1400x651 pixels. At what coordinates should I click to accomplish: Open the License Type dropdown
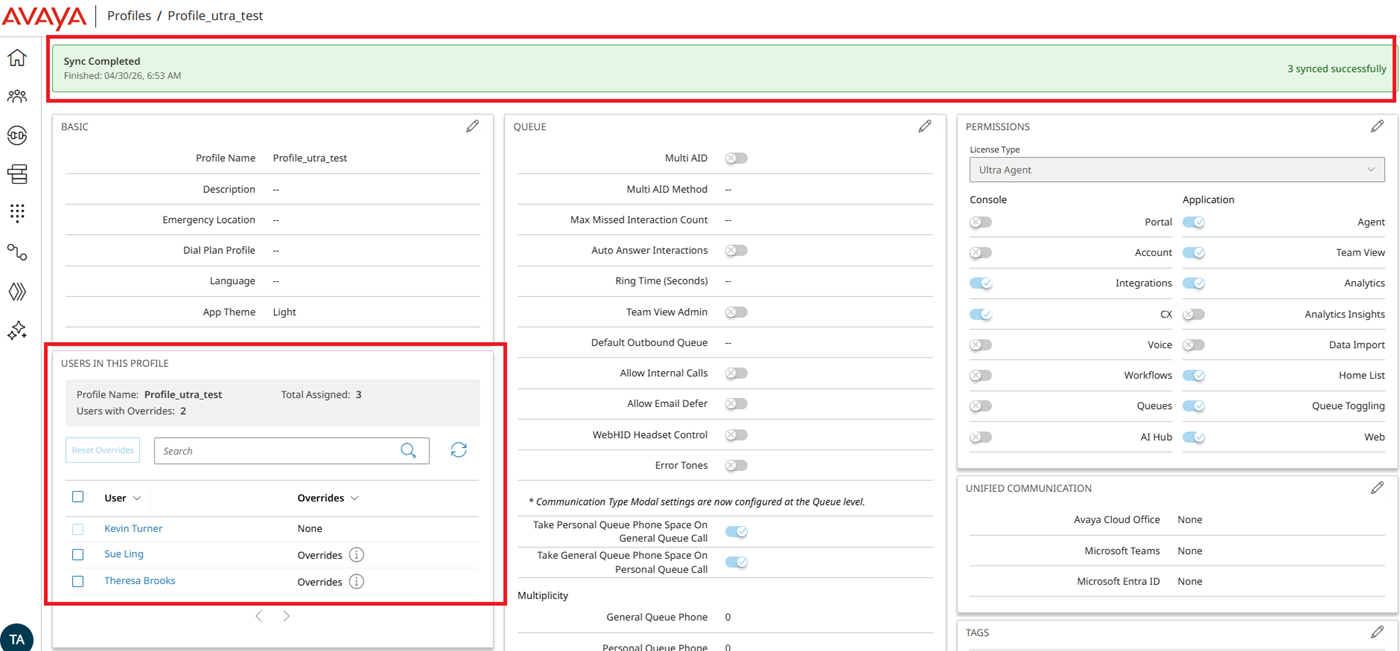(1177, 170)
